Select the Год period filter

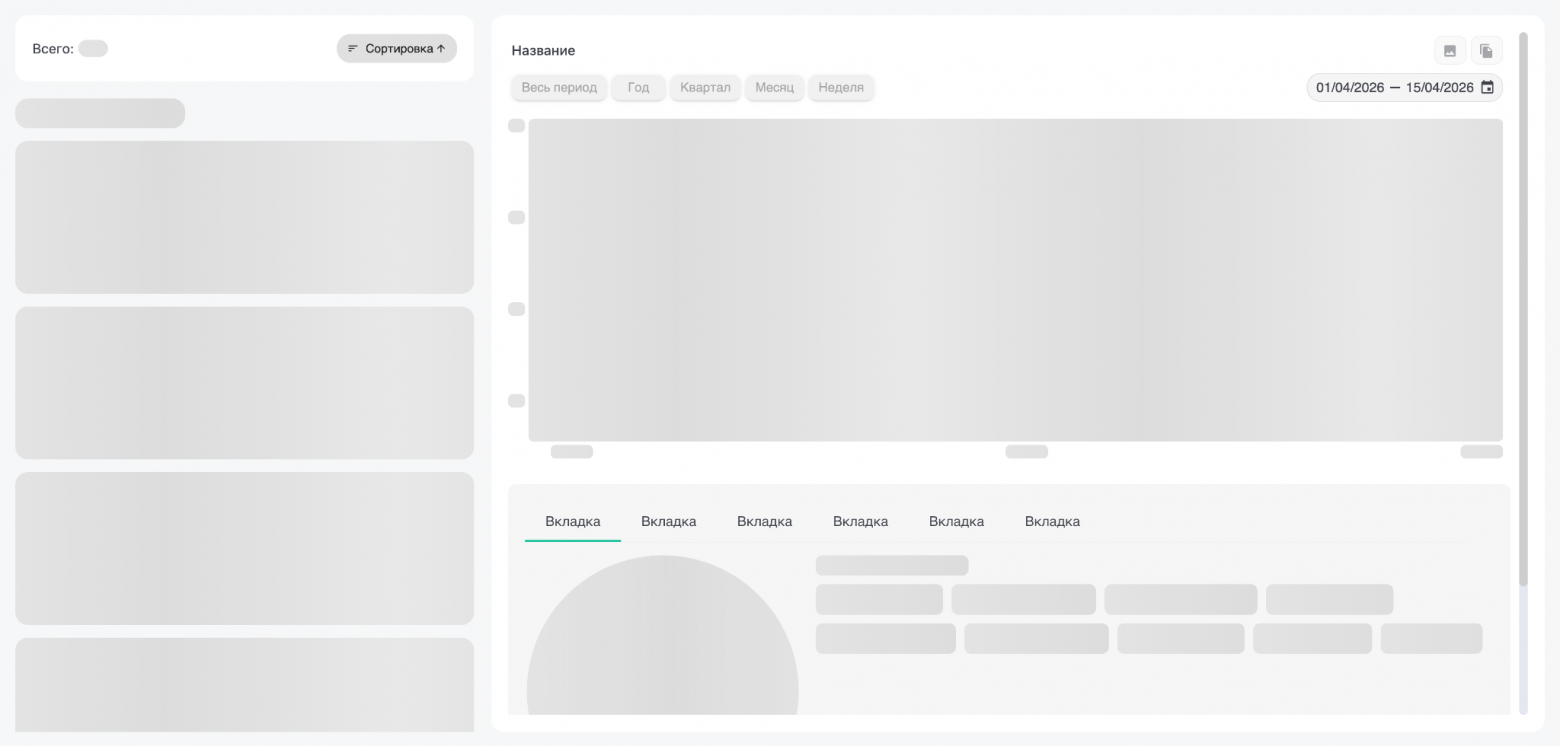pyautogui.click(x=639, y=88)
